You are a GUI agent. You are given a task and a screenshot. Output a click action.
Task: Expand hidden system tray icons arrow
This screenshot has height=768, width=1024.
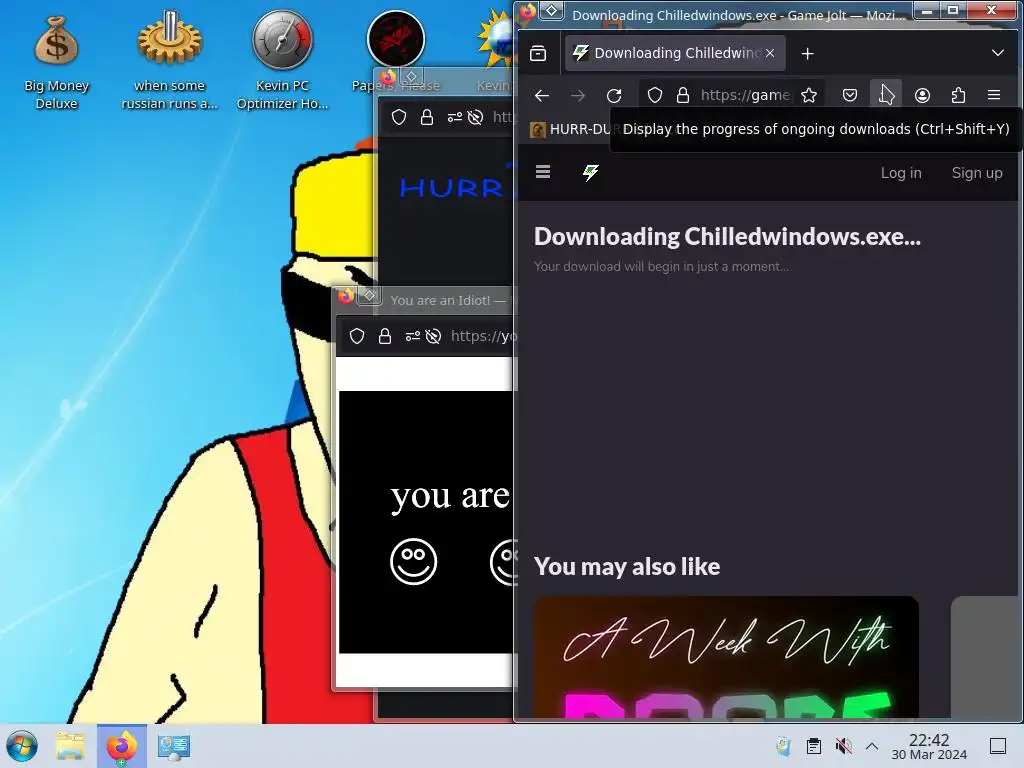(872, 746)
